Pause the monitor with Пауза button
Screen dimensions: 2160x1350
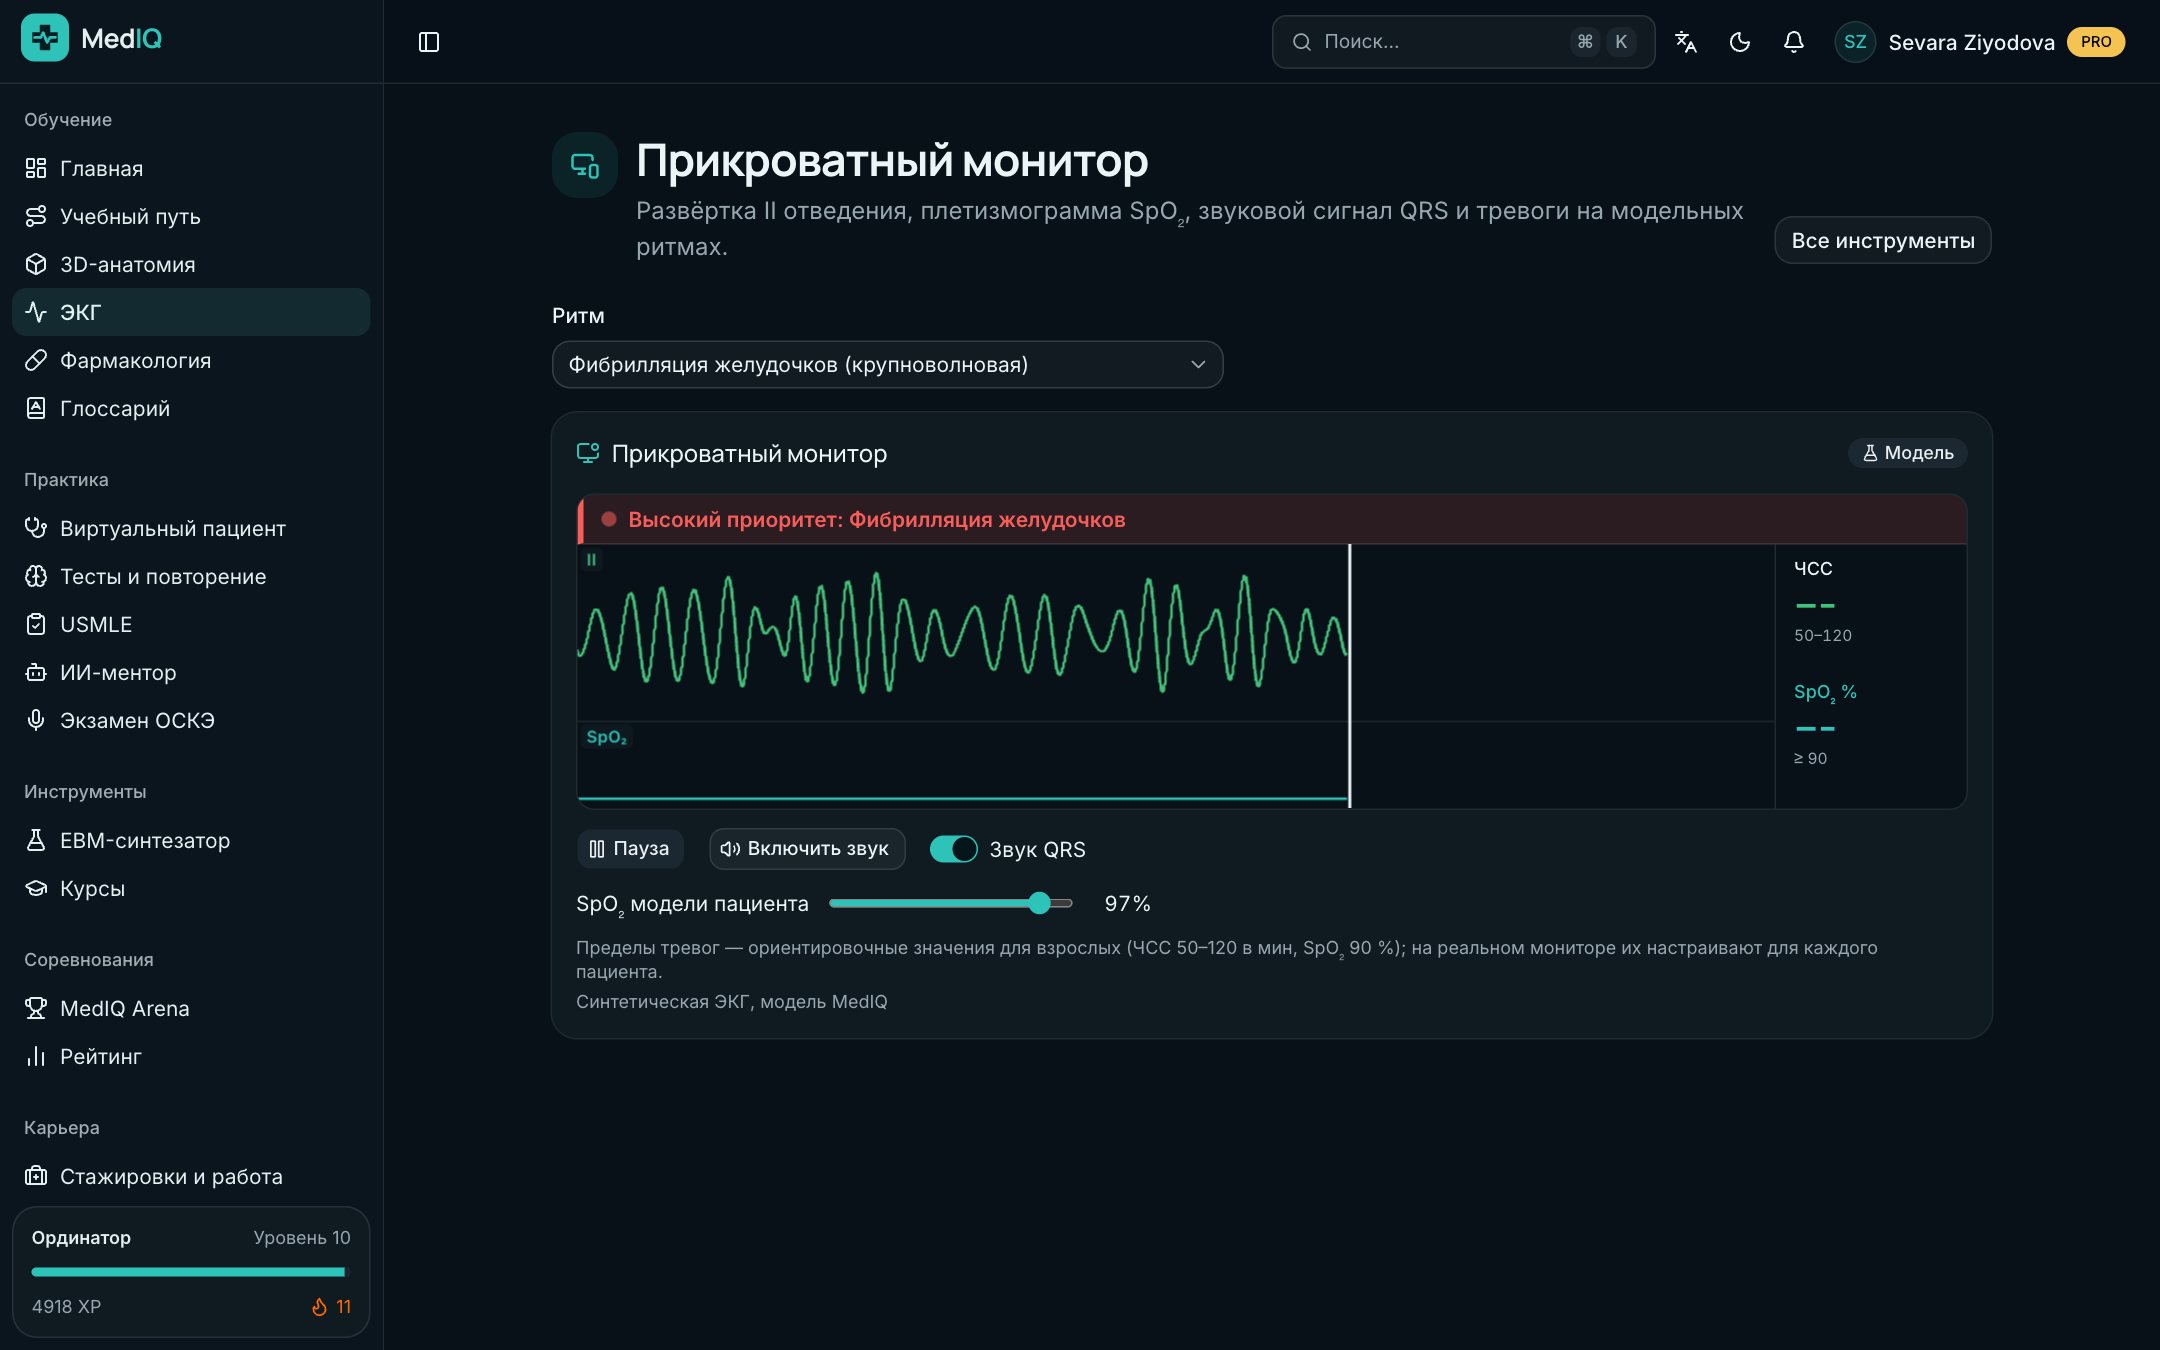[x=630, y=849]
